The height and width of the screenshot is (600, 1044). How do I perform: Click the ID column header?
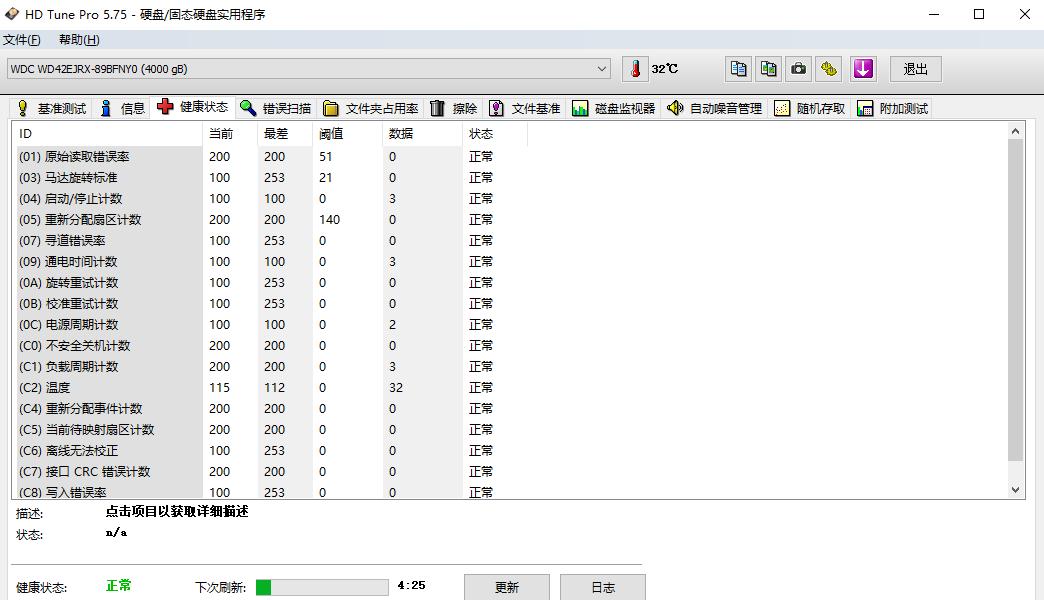108,134
